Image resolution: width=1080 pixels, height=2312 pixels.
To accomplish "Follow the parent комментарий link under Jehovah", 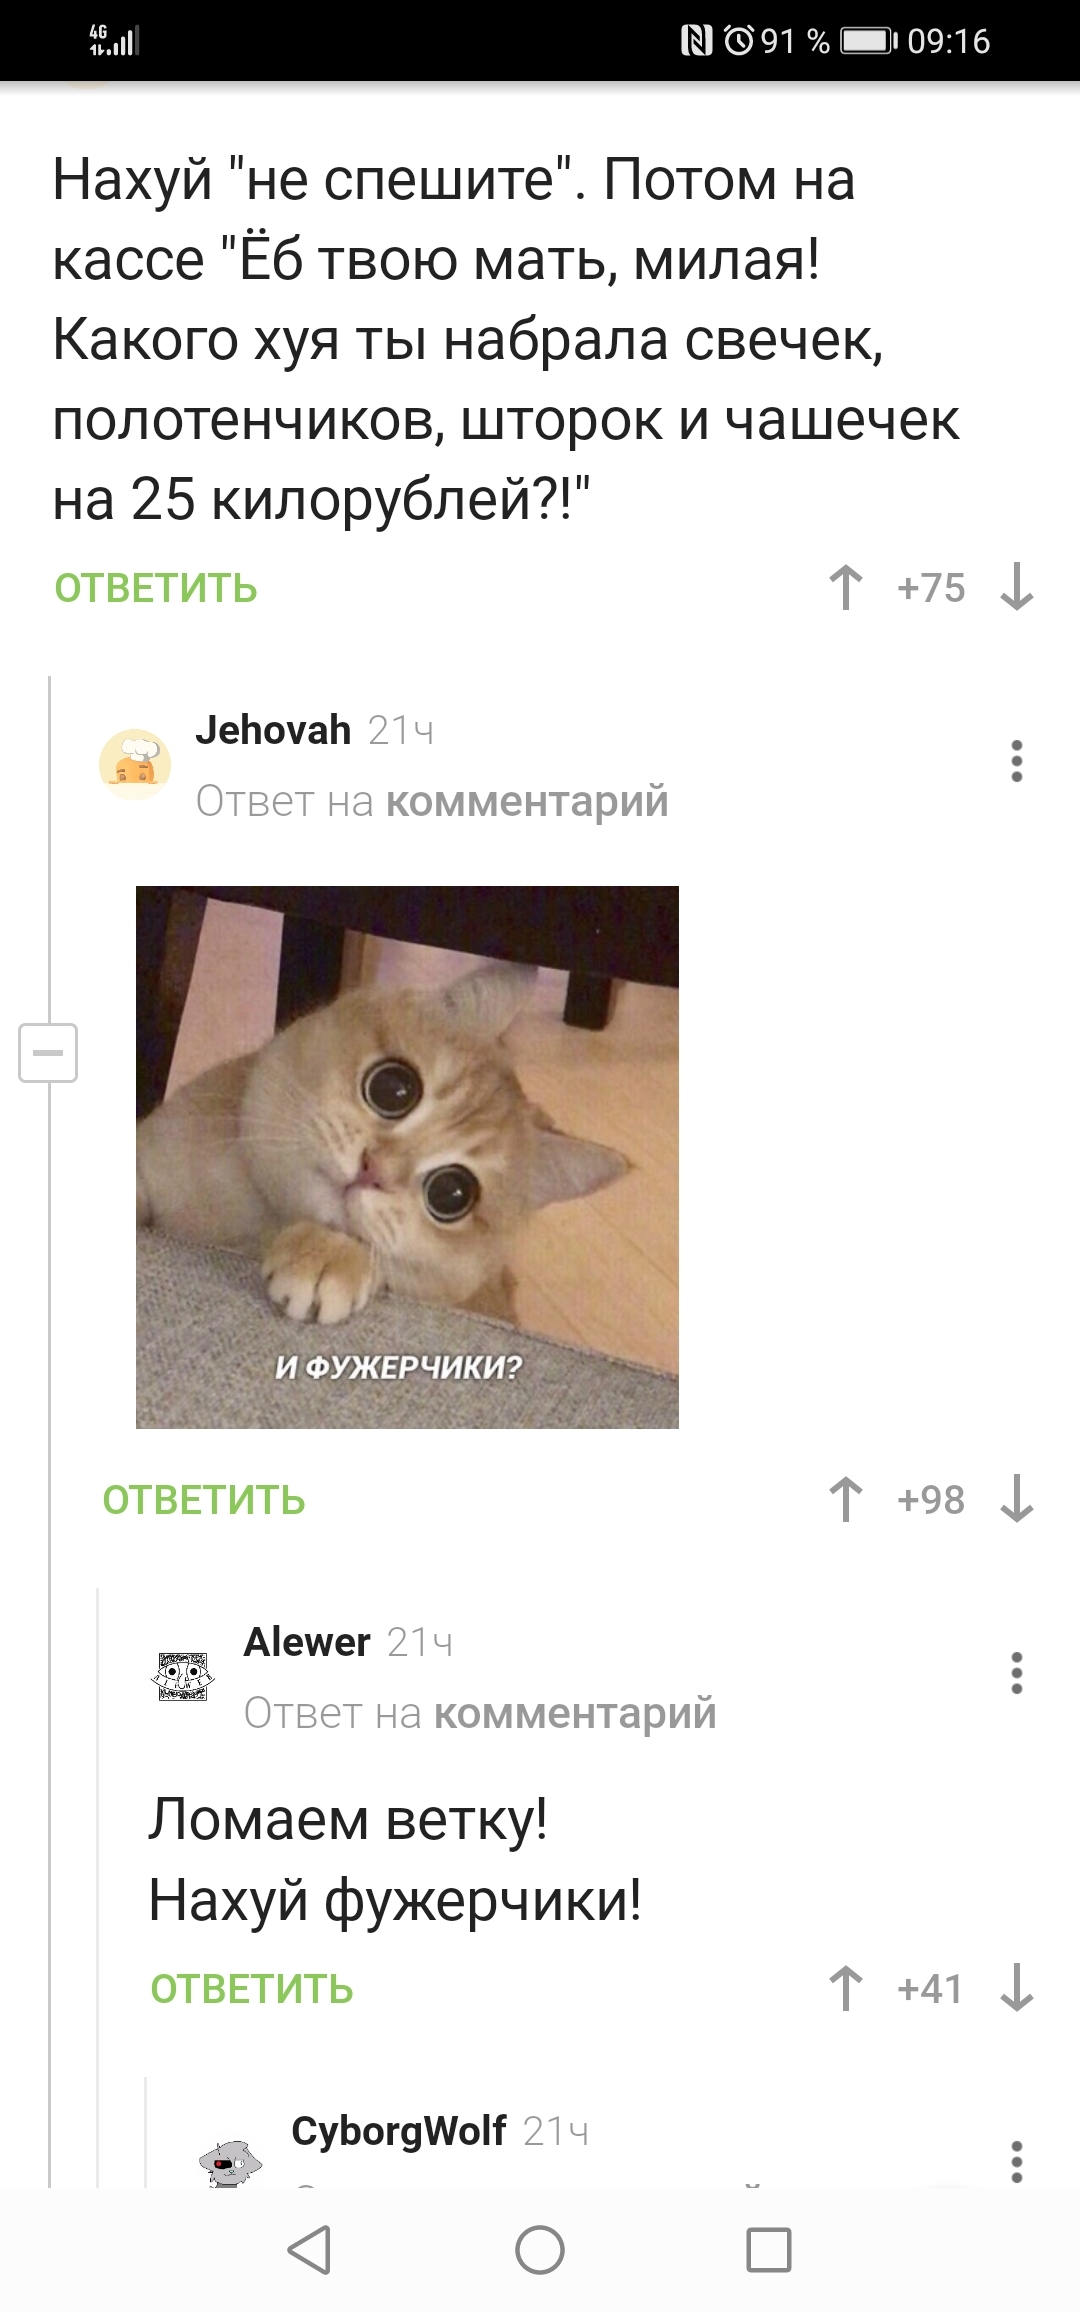I will [527, 801].
